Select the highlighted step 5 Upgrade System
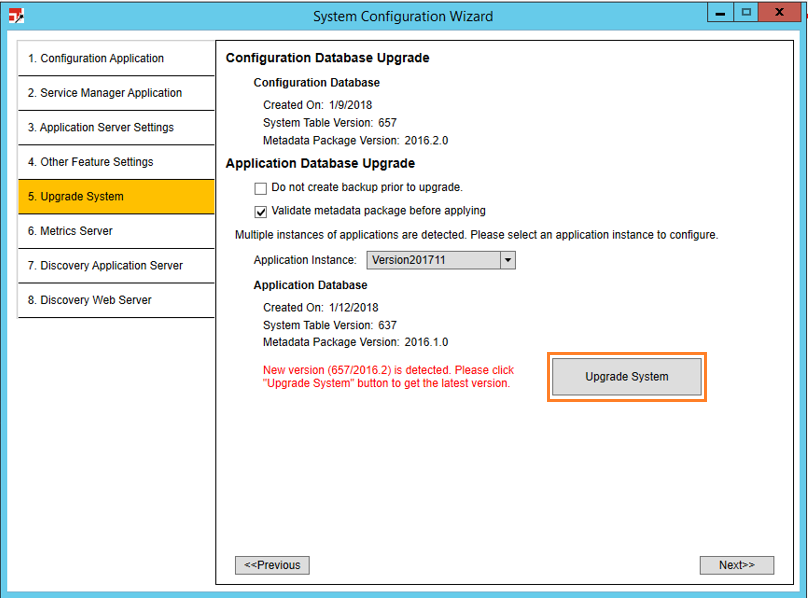This screenshot has width=808, height=598. [x=116, y=197]
